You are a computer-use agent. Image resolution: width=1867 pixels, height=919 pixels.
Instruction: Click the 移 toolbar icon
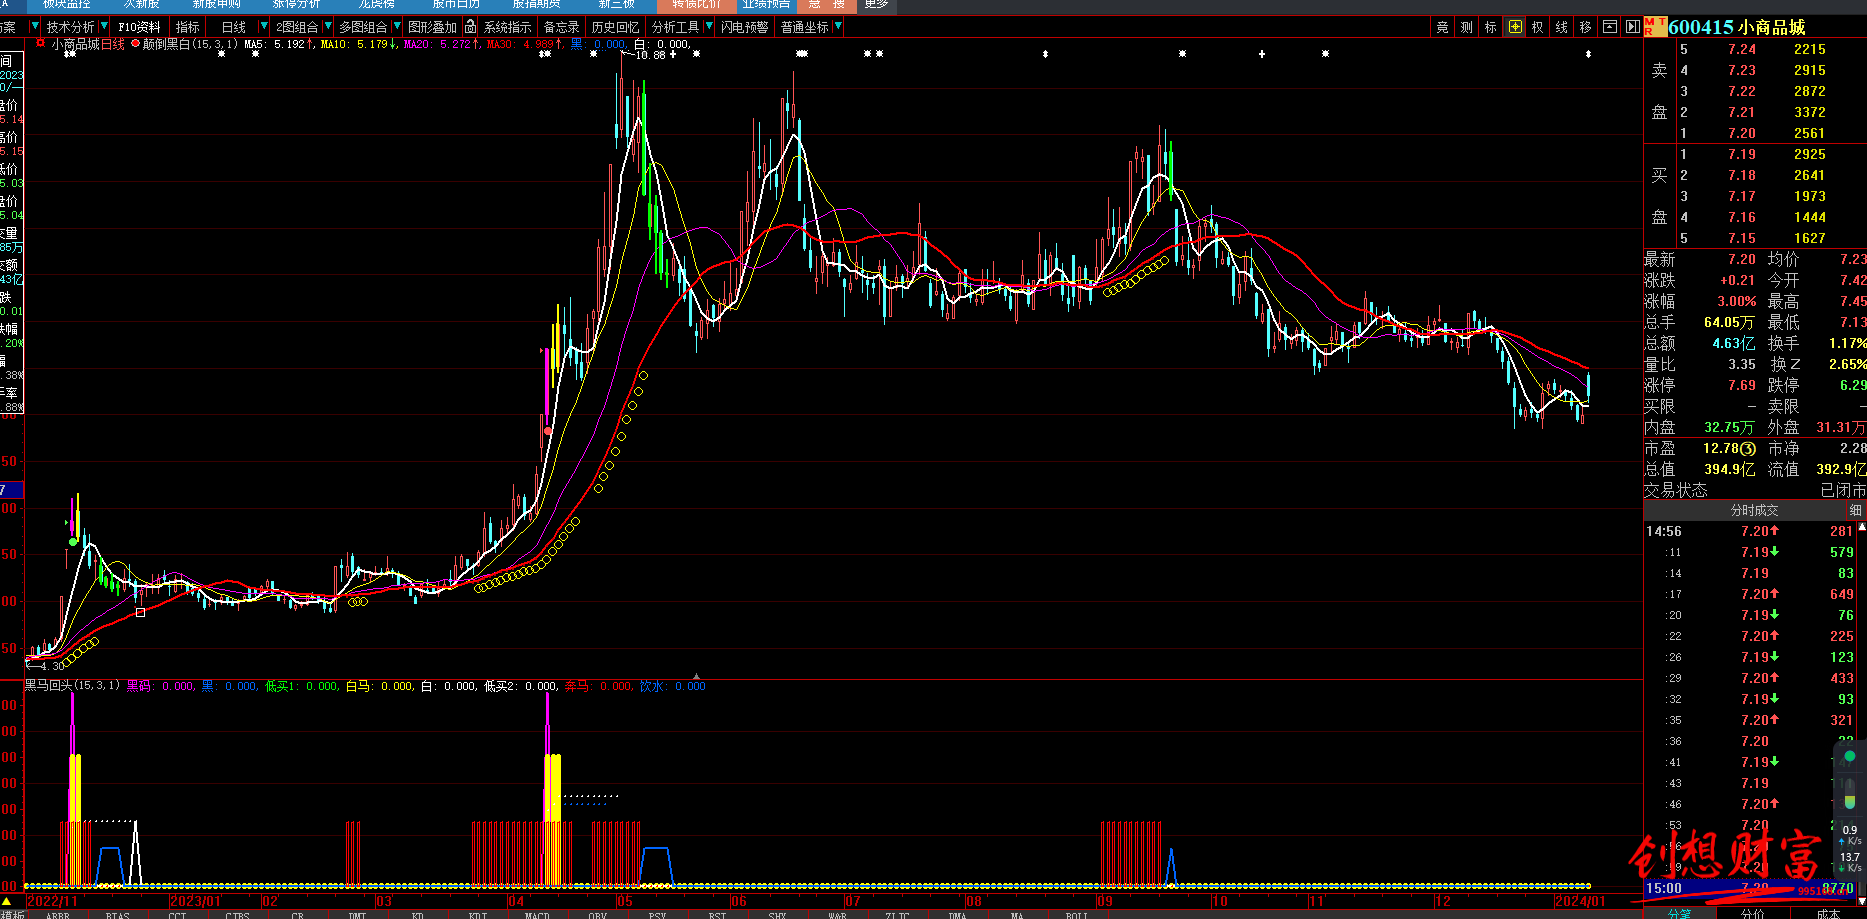(x=1586, y=27)
